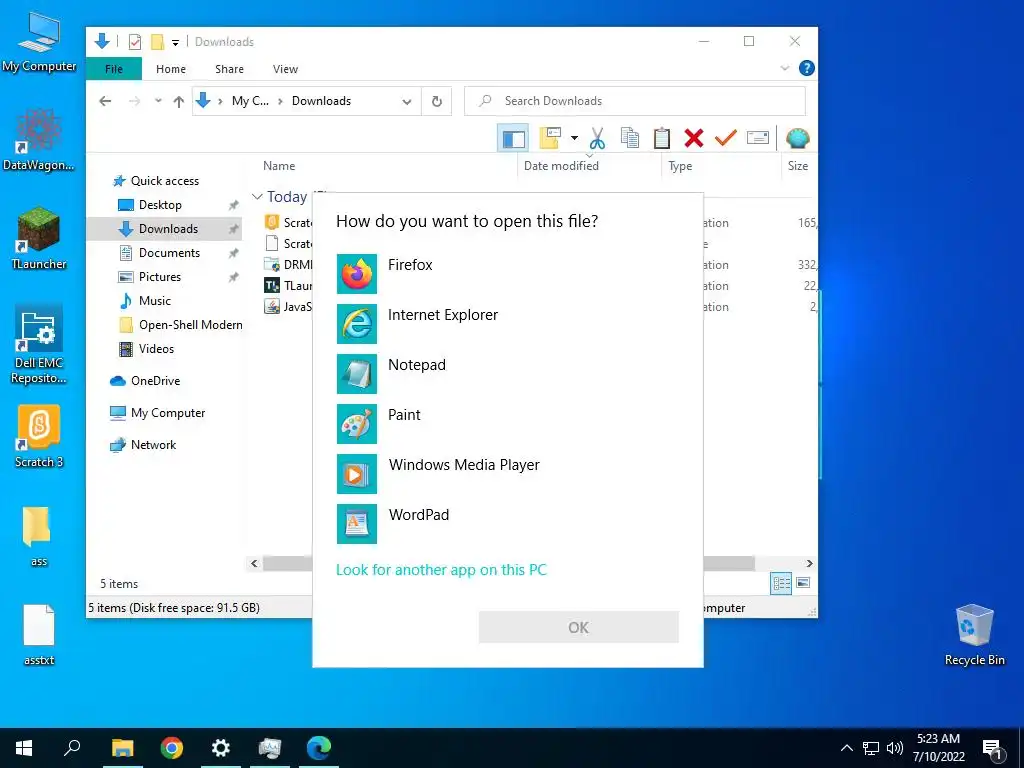The height and width of the screenshot is (768, 1024).
Task: Expand the ribbon with the chevron
Action: pyautogui.click(x=784, y=68)
